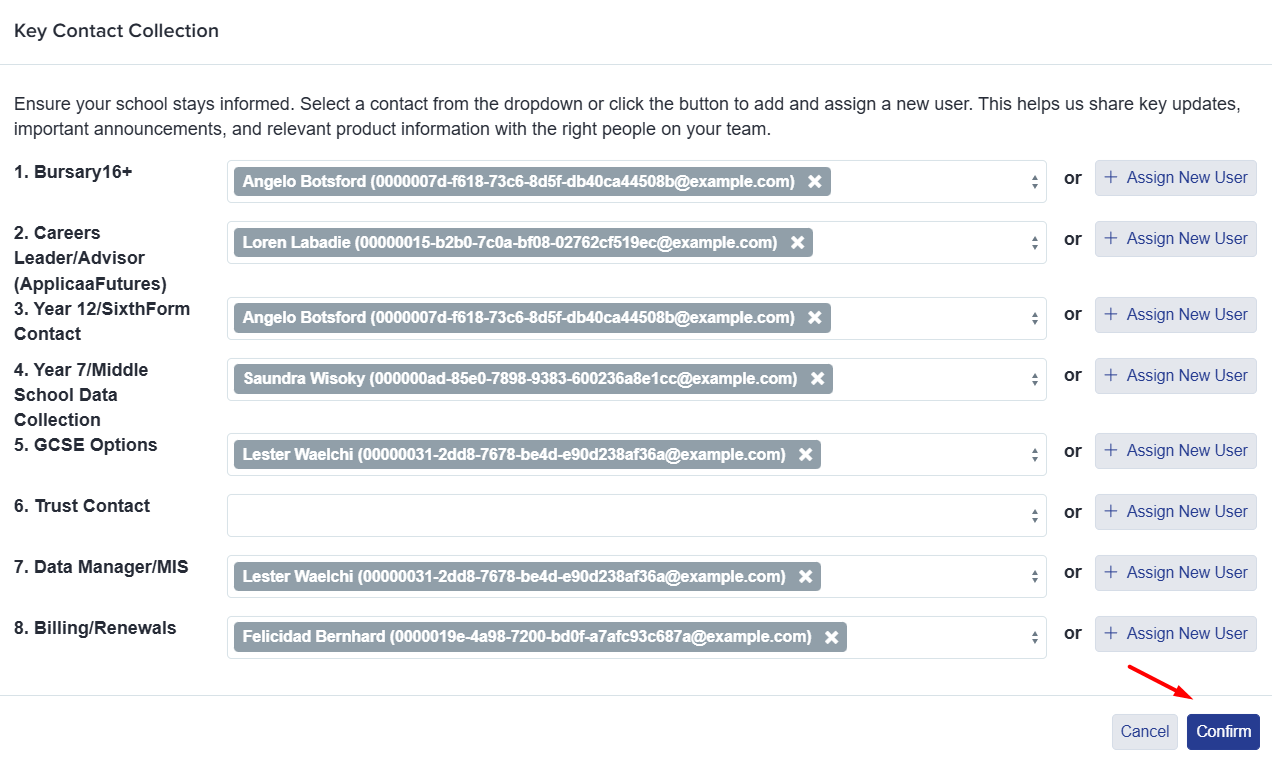Open Billing/Renewals contact dropdown arrow

(x=1034, y=638)
